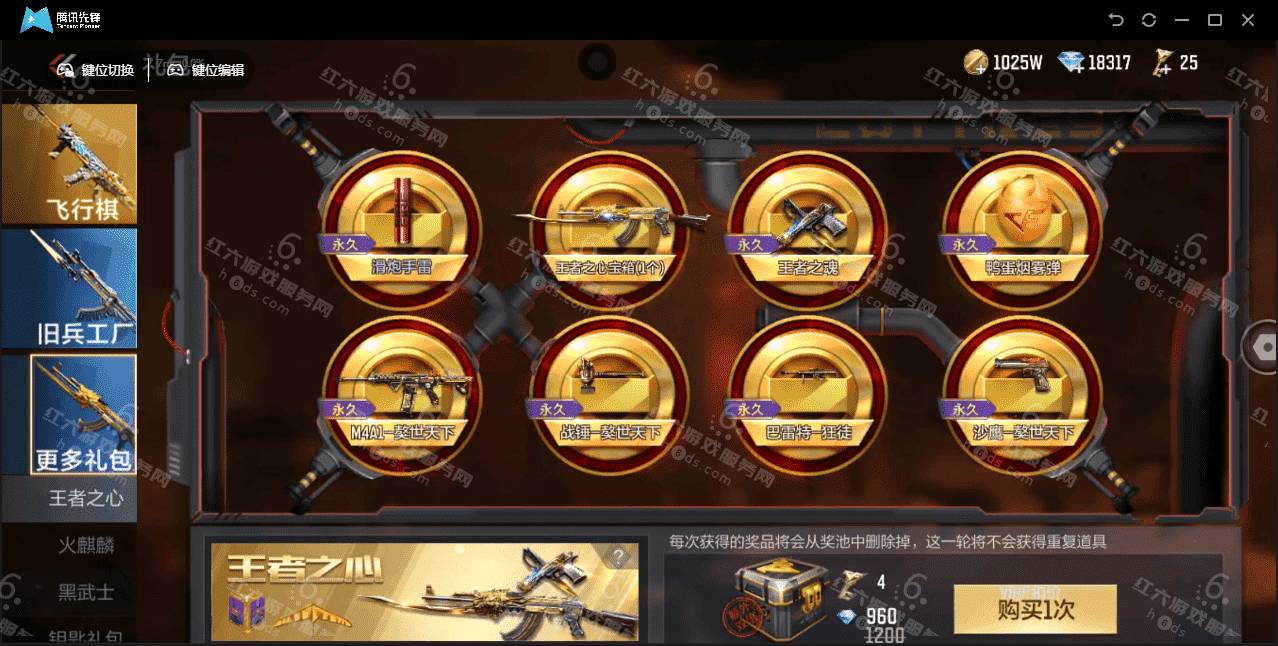The image size is (1278, 646).
Task: Choose the 战锤-獒世天下 reward icon
Action: (x=609, y=395)
